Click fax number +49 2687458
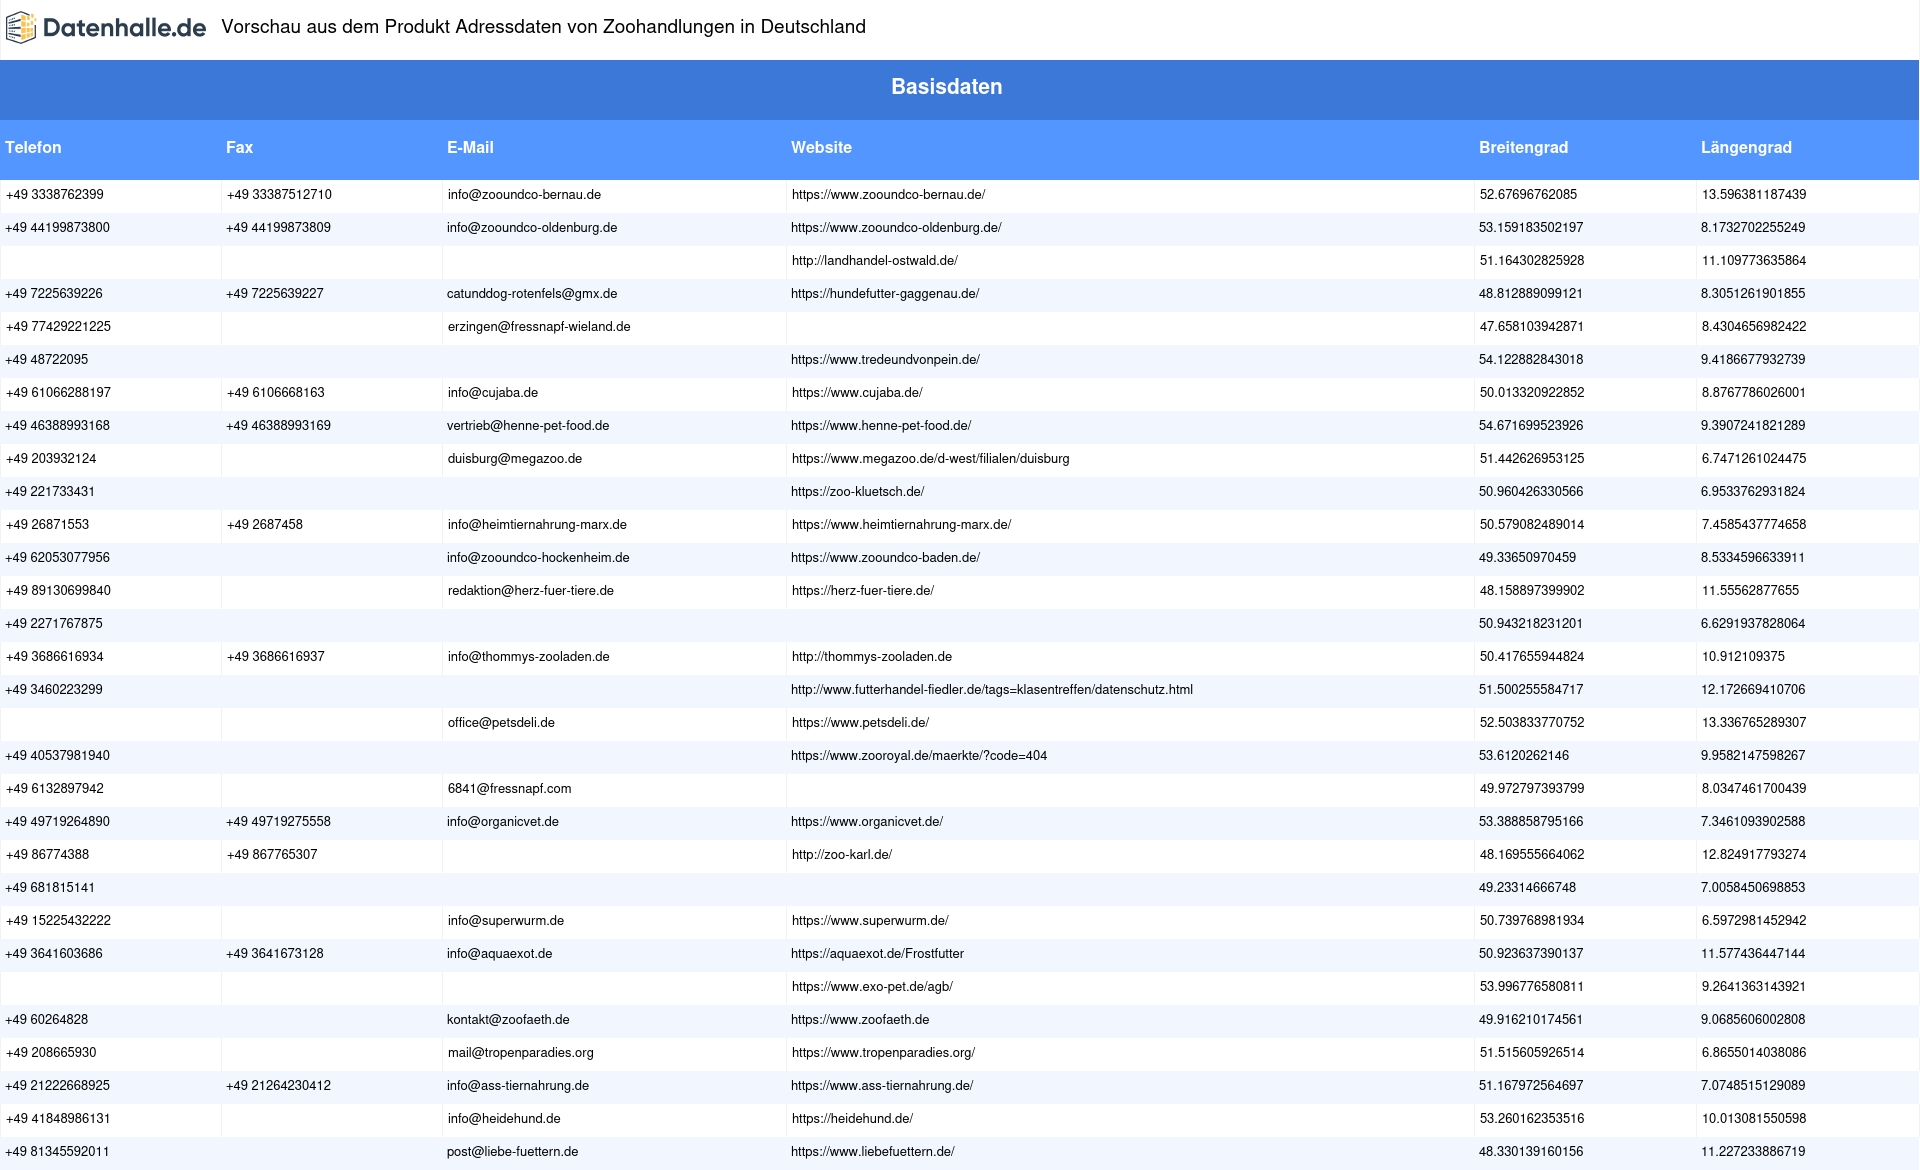The height and width of the screenshot is (1170, 1920). tap(265, 525)
